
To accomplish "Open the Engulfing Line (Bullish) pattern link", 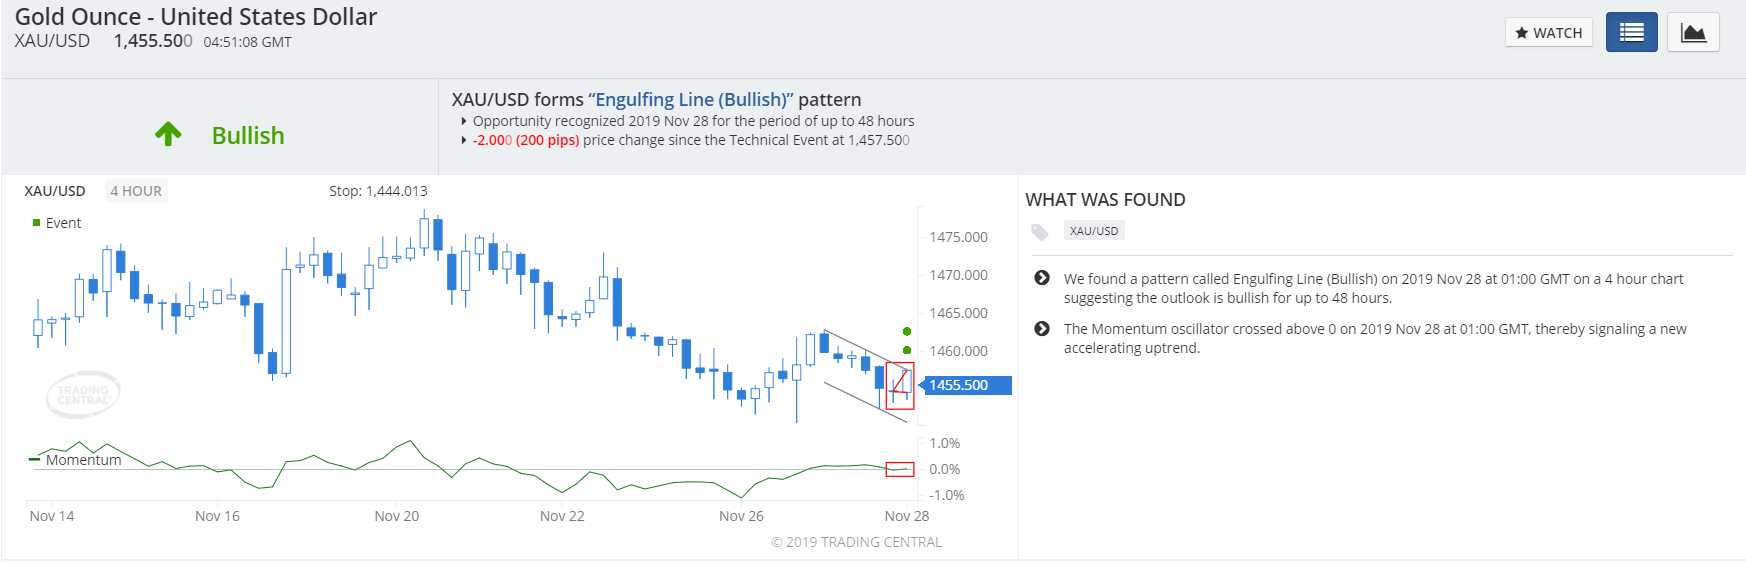I will click(x=691, y=99).
